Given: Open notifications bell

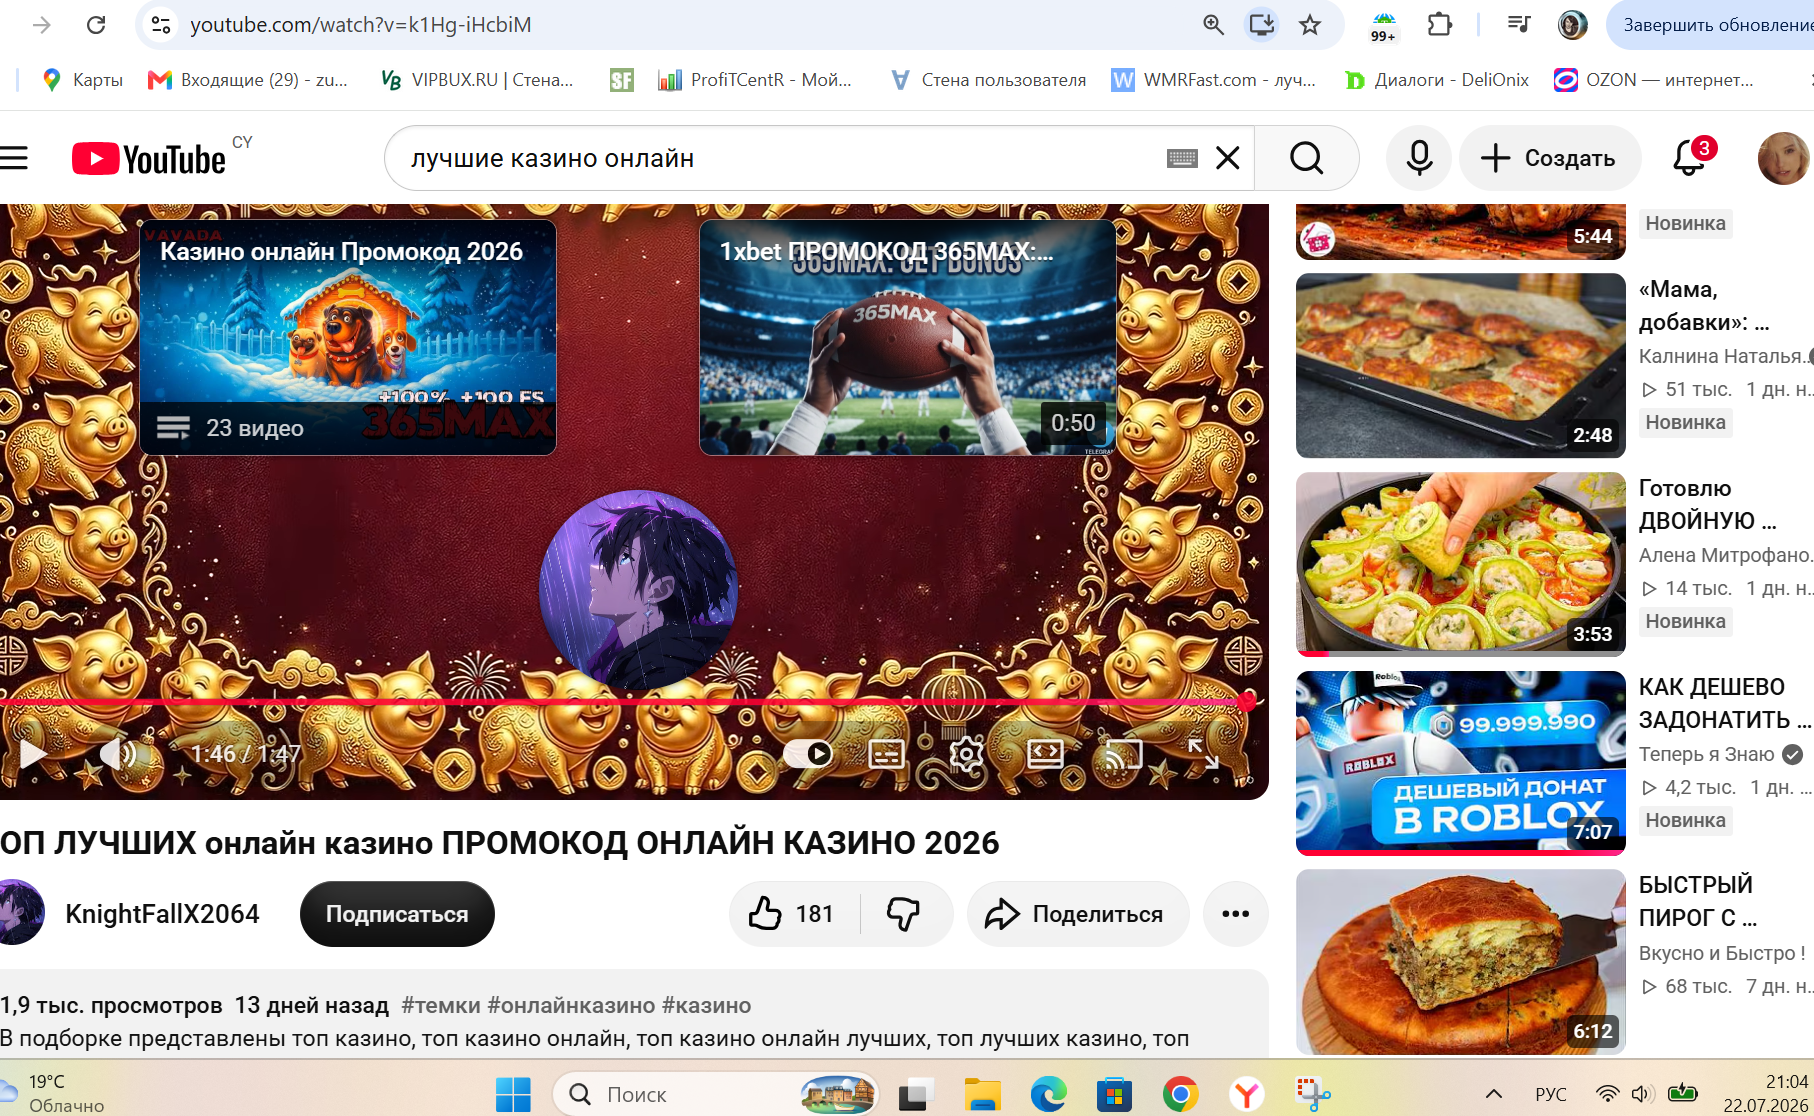Looking at the screenshot, I should (x=1691, y=158).
